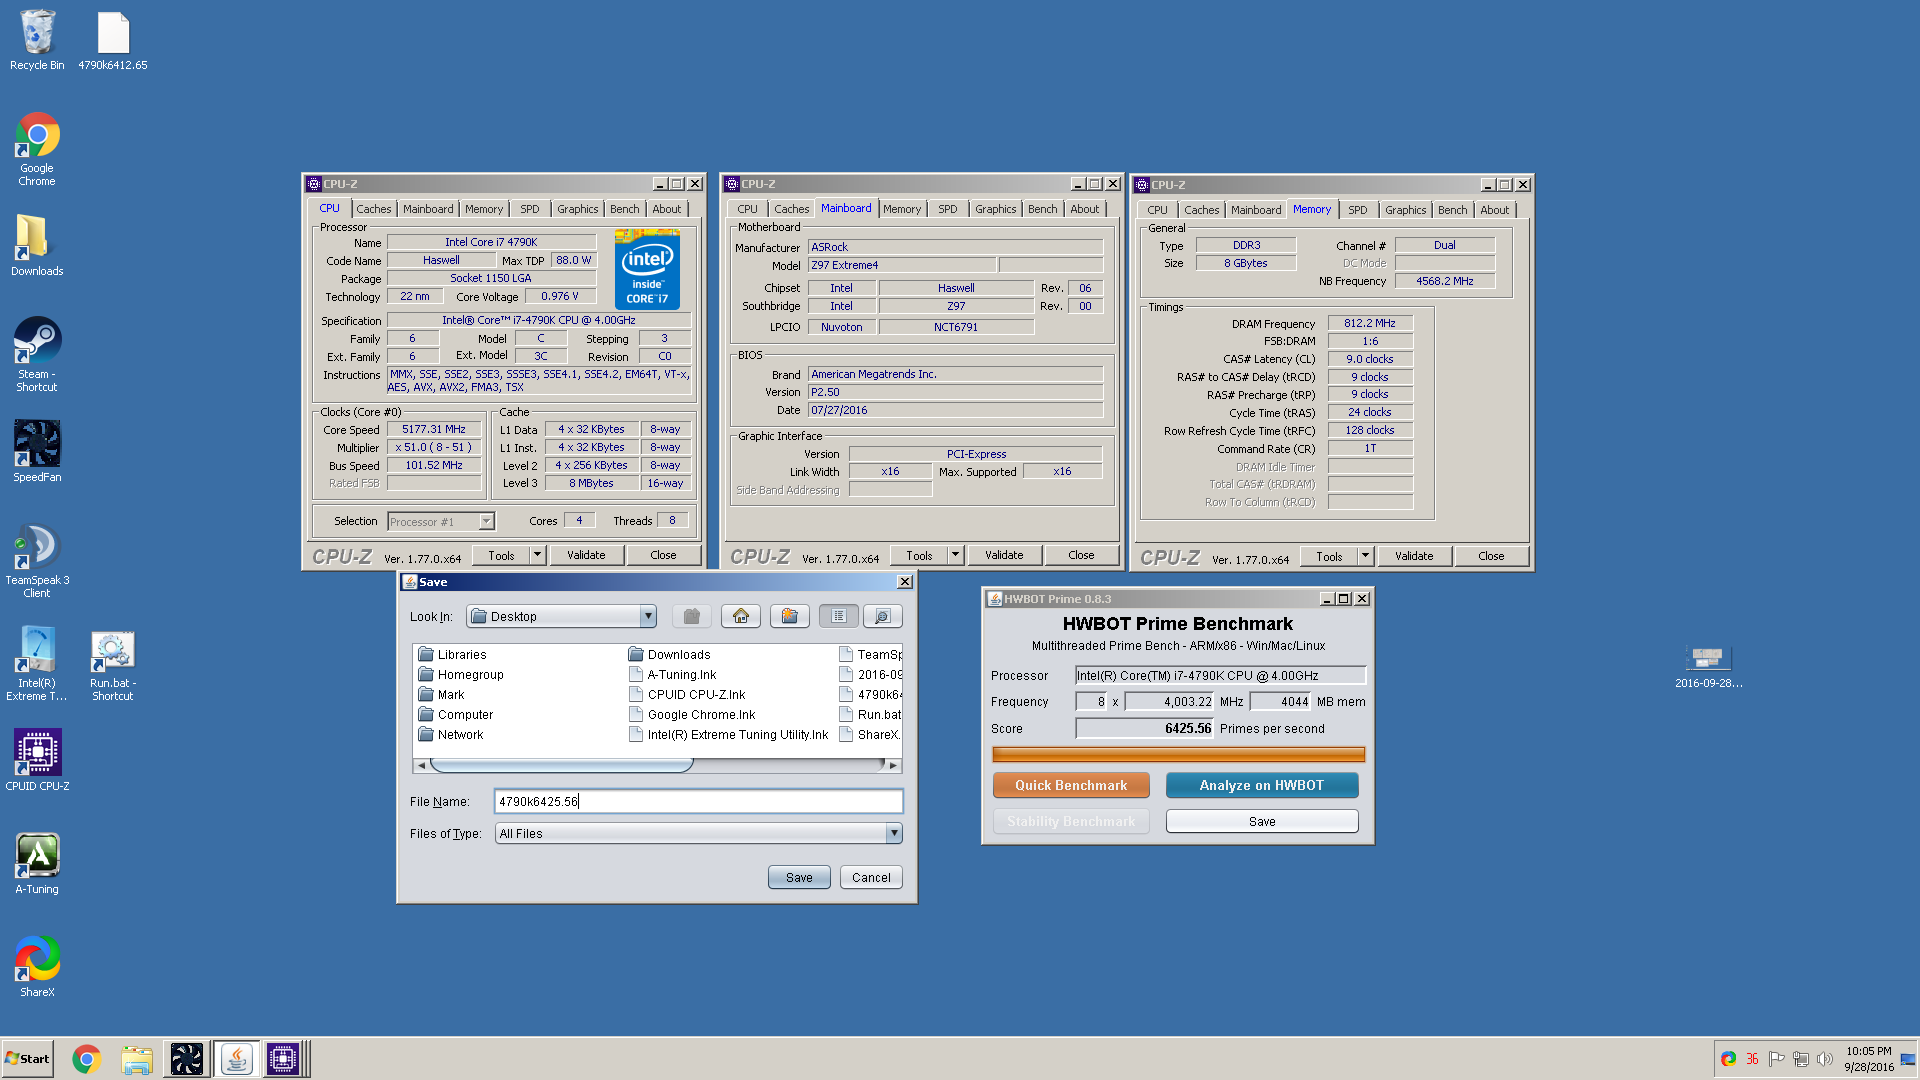Viewport: 1920px width, 1080px height.
Task: Switch to CPU-Z in taskbar
Action: point(283,1059)
